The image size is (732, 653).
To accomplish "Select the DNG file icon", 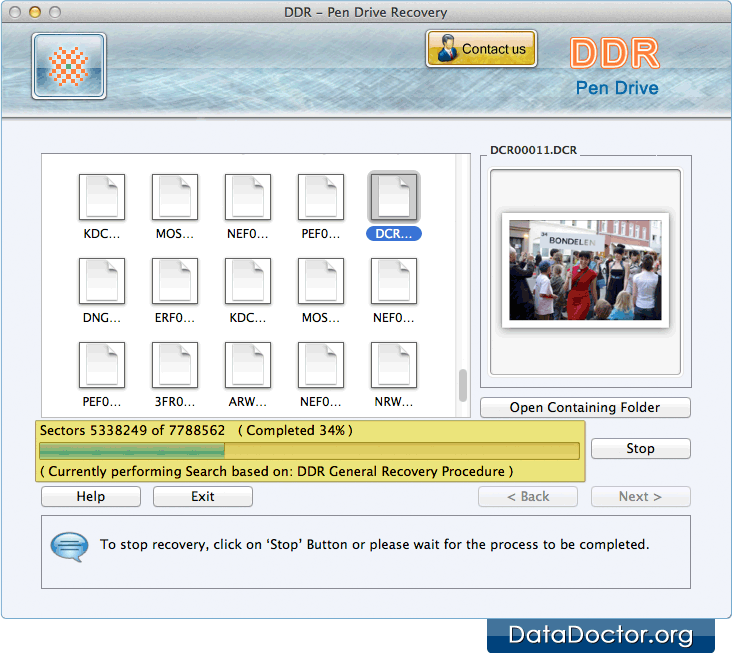I will tap(102, 281).
